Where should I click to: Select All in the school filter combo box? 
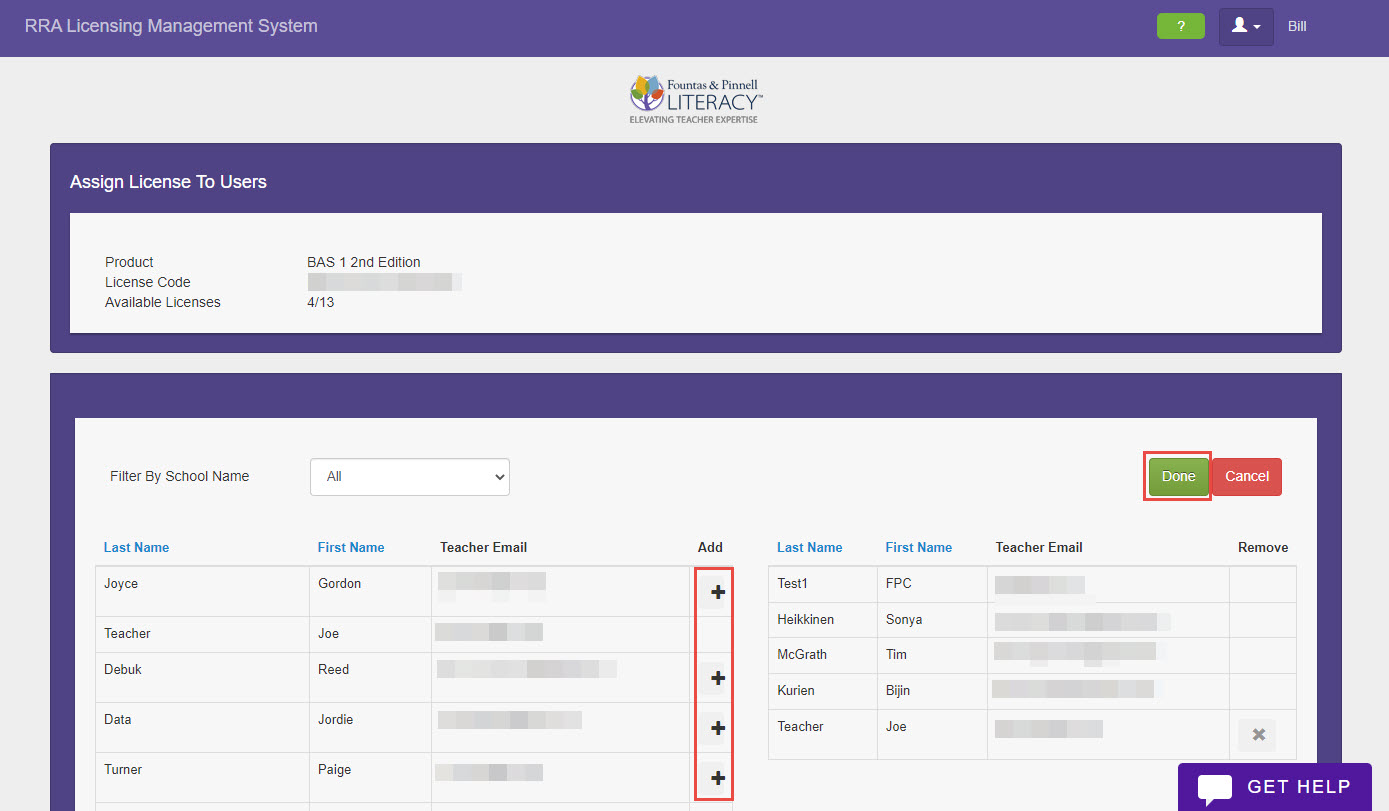point(410,477)
